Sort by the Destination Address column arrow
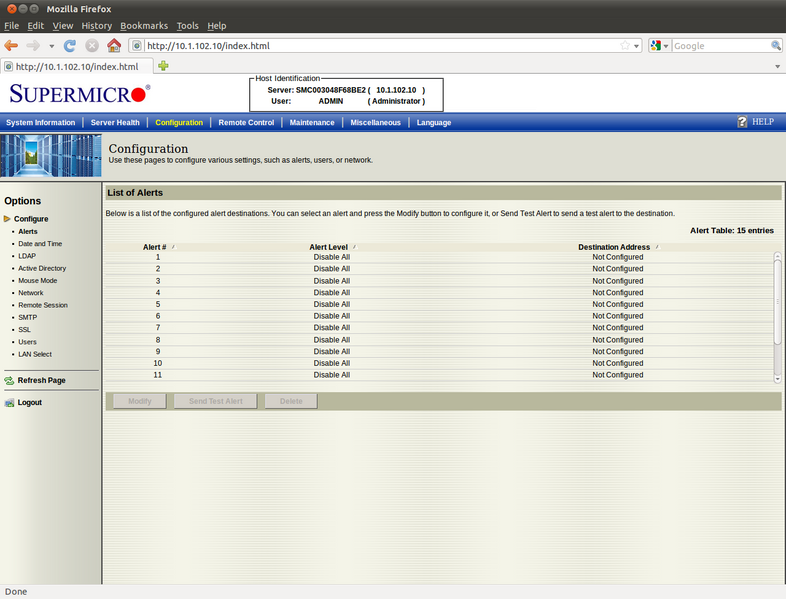 pyautogui.click(x=657, y=247)
